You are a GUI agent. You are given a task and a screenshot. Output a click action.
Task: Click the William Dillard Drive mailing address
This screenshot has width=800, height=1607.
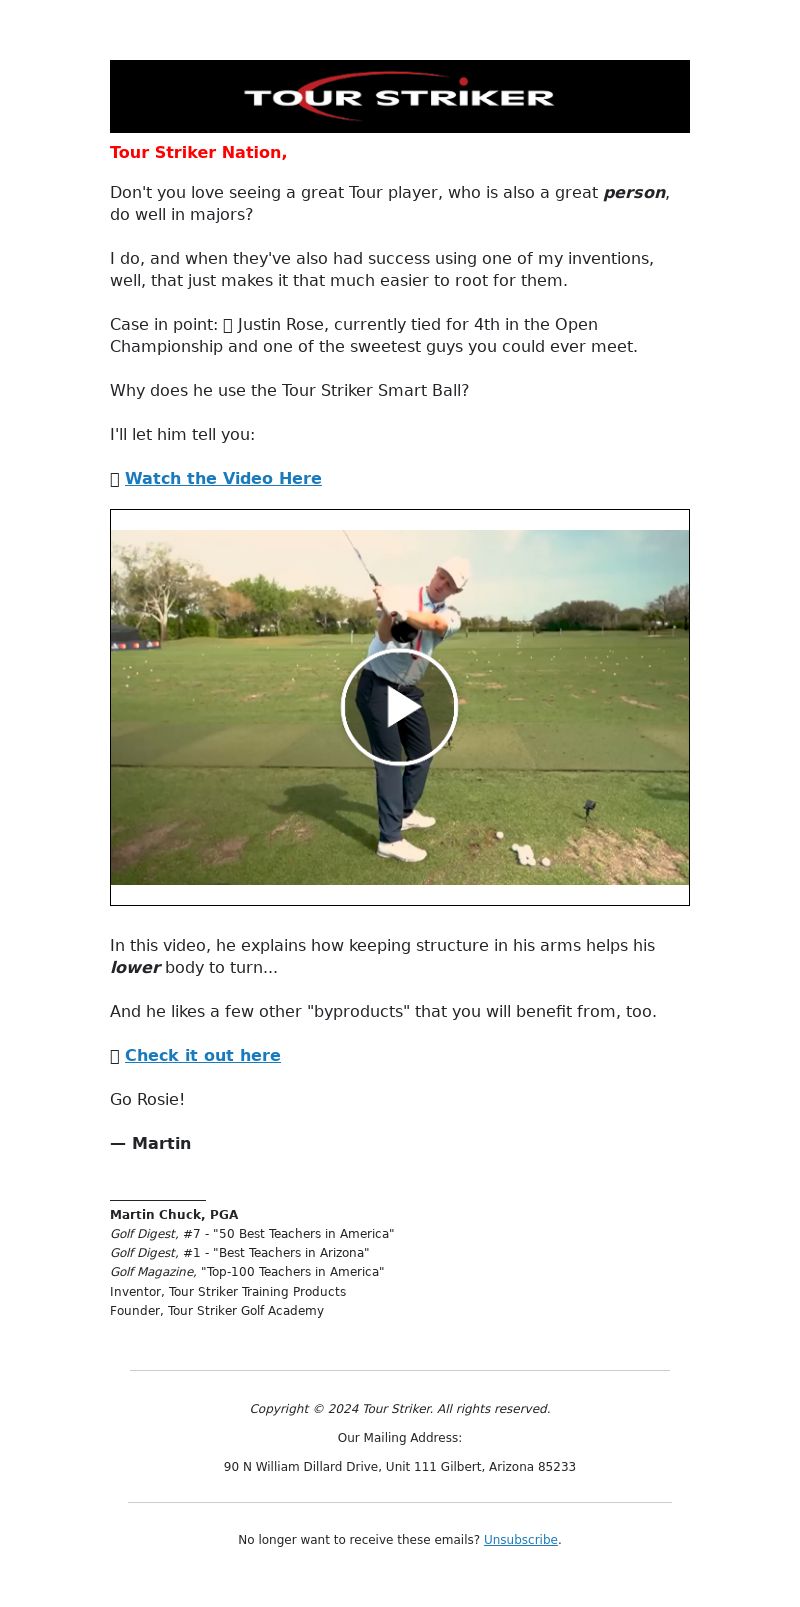pos(400,1467)
